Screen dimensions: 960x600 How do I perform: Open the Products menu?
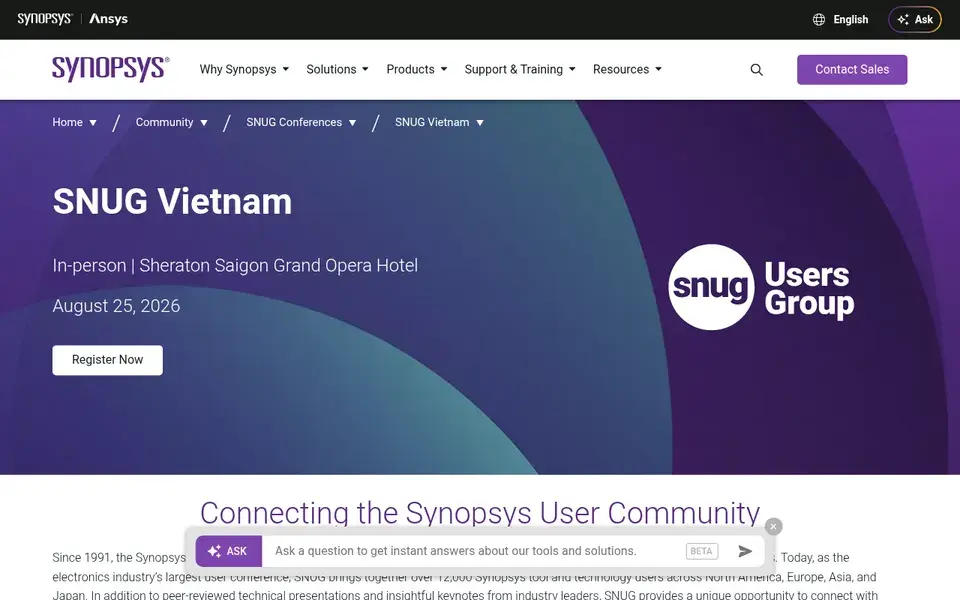[410, 69]
